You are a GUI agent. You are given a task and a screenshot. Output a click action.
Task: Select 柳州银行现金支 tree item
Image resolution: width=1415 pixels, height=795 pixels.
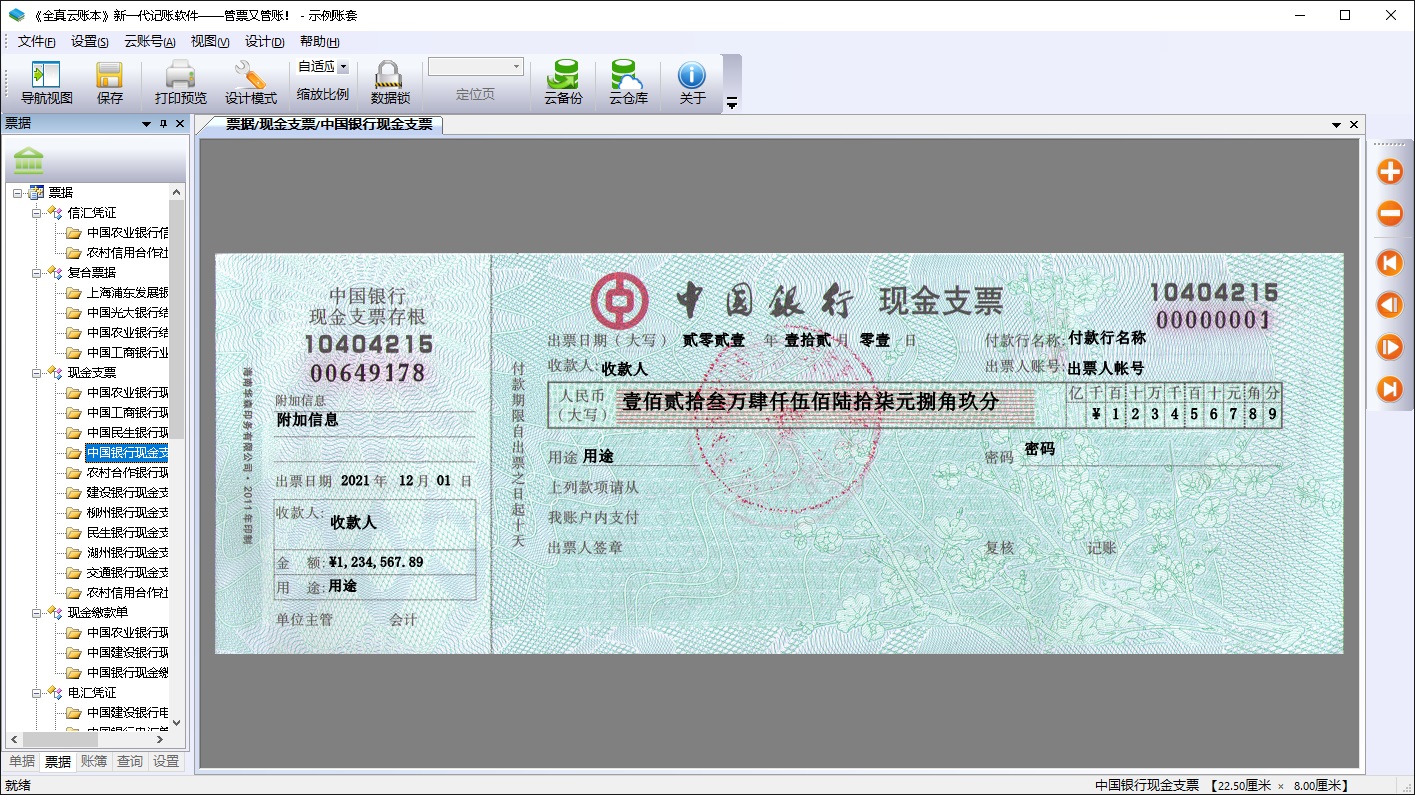pyautogui.click(x=127, y=512)
